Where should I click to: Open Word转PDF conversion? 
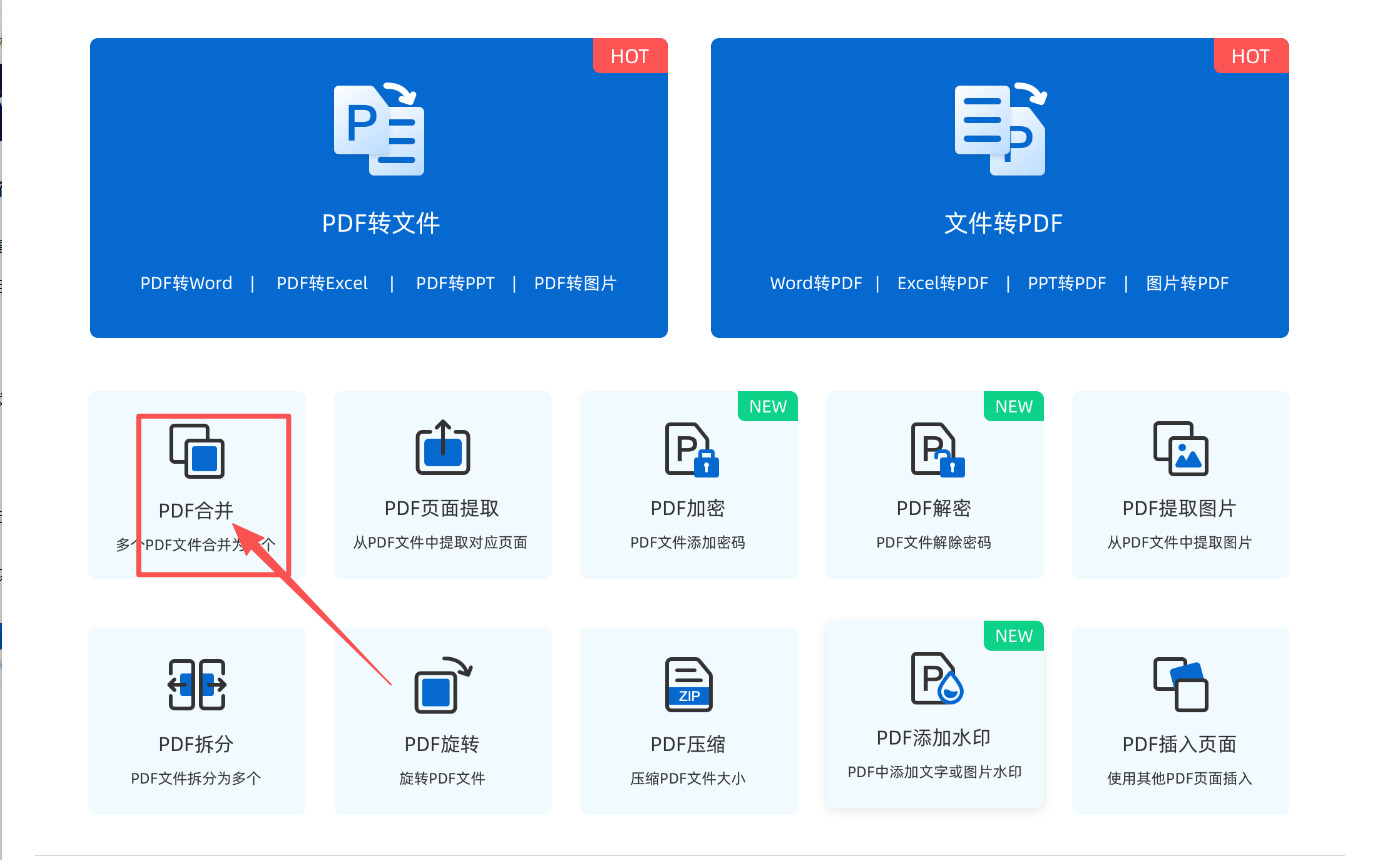pos(816,283)
